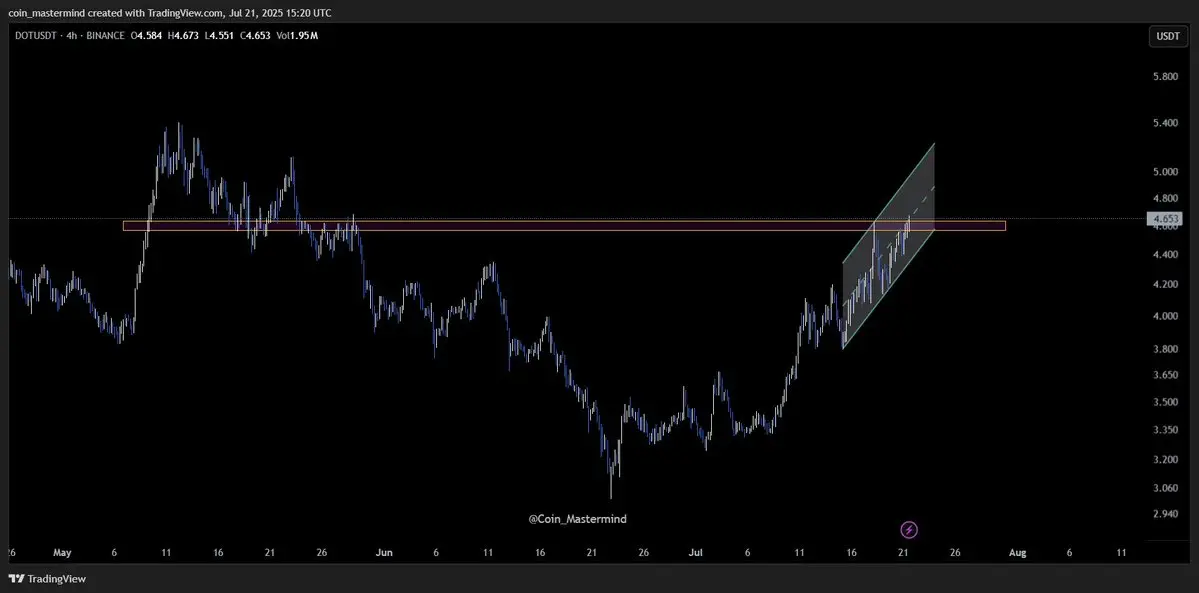The width and height of the screenshot is (1199, 593).
Task: Click the Jun label on time axis
Action: click(385, 552)
